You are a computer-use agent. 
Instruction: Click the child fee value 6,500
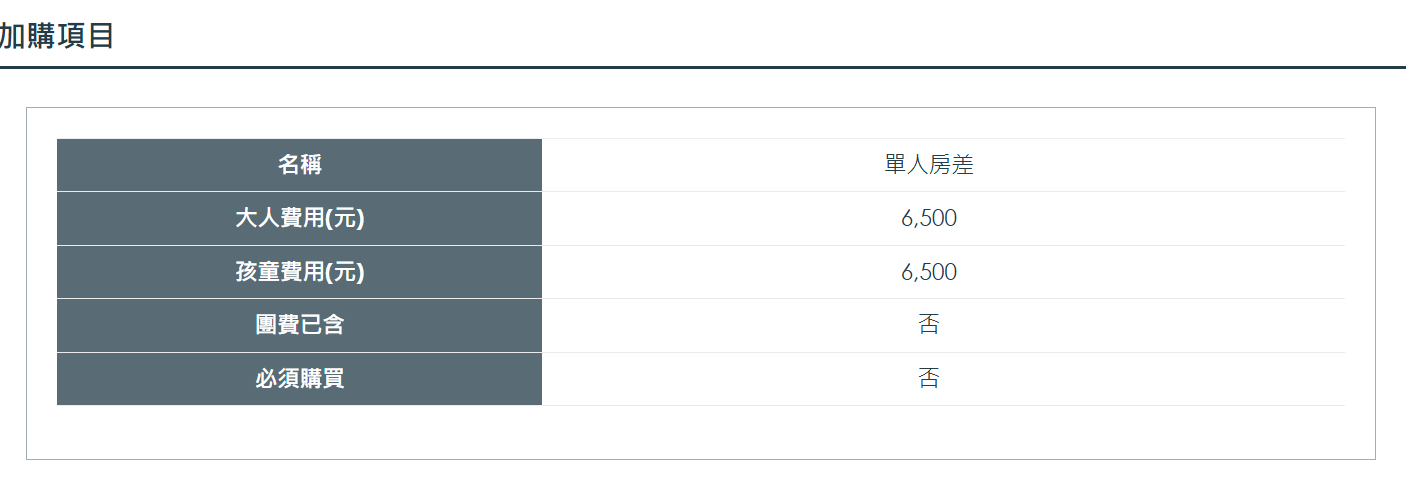(929, 272)
